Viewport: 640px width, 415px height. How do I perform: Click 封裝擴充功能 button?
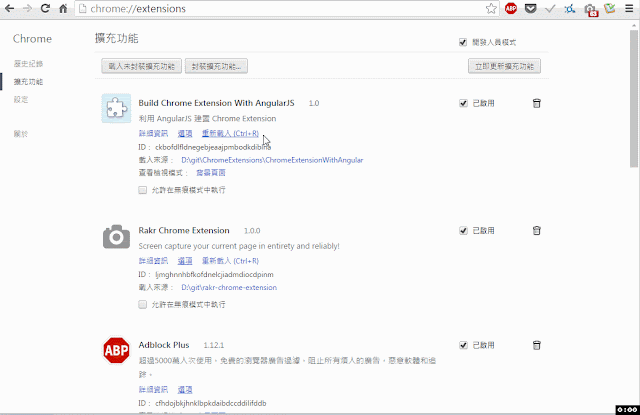tap(216, 66)
